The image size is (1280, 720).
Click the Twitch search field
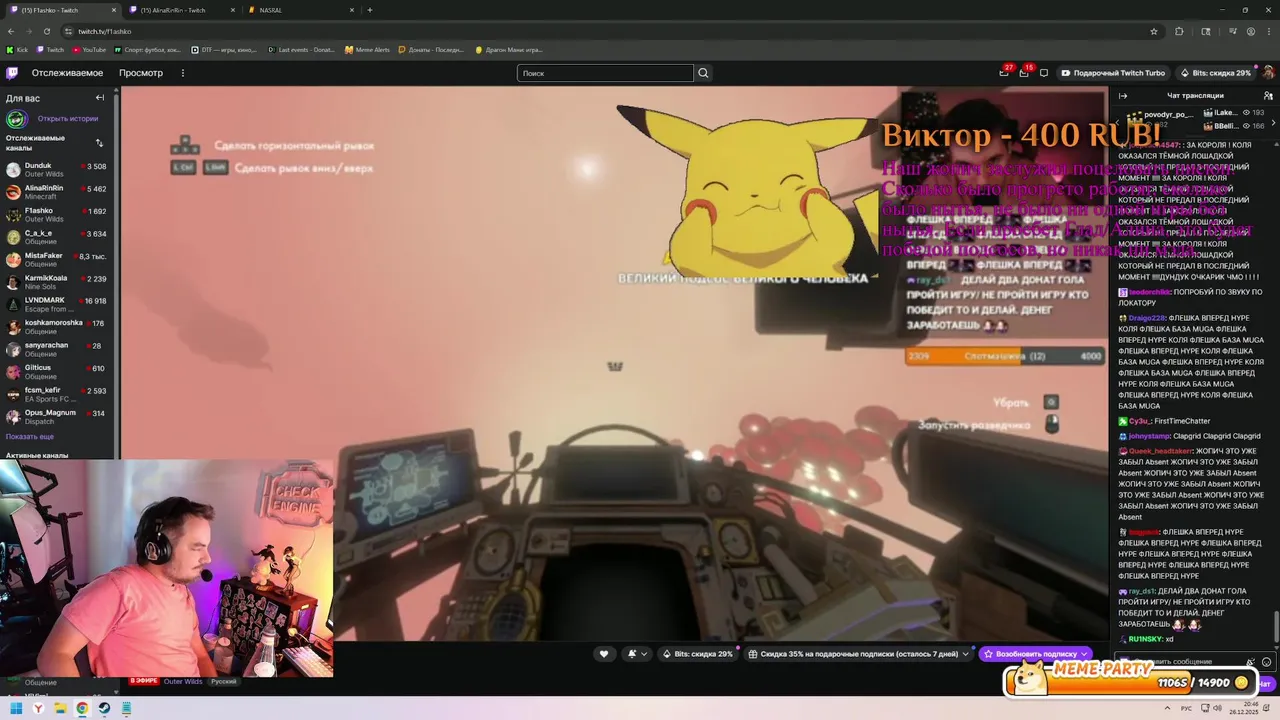coord(605,73)
